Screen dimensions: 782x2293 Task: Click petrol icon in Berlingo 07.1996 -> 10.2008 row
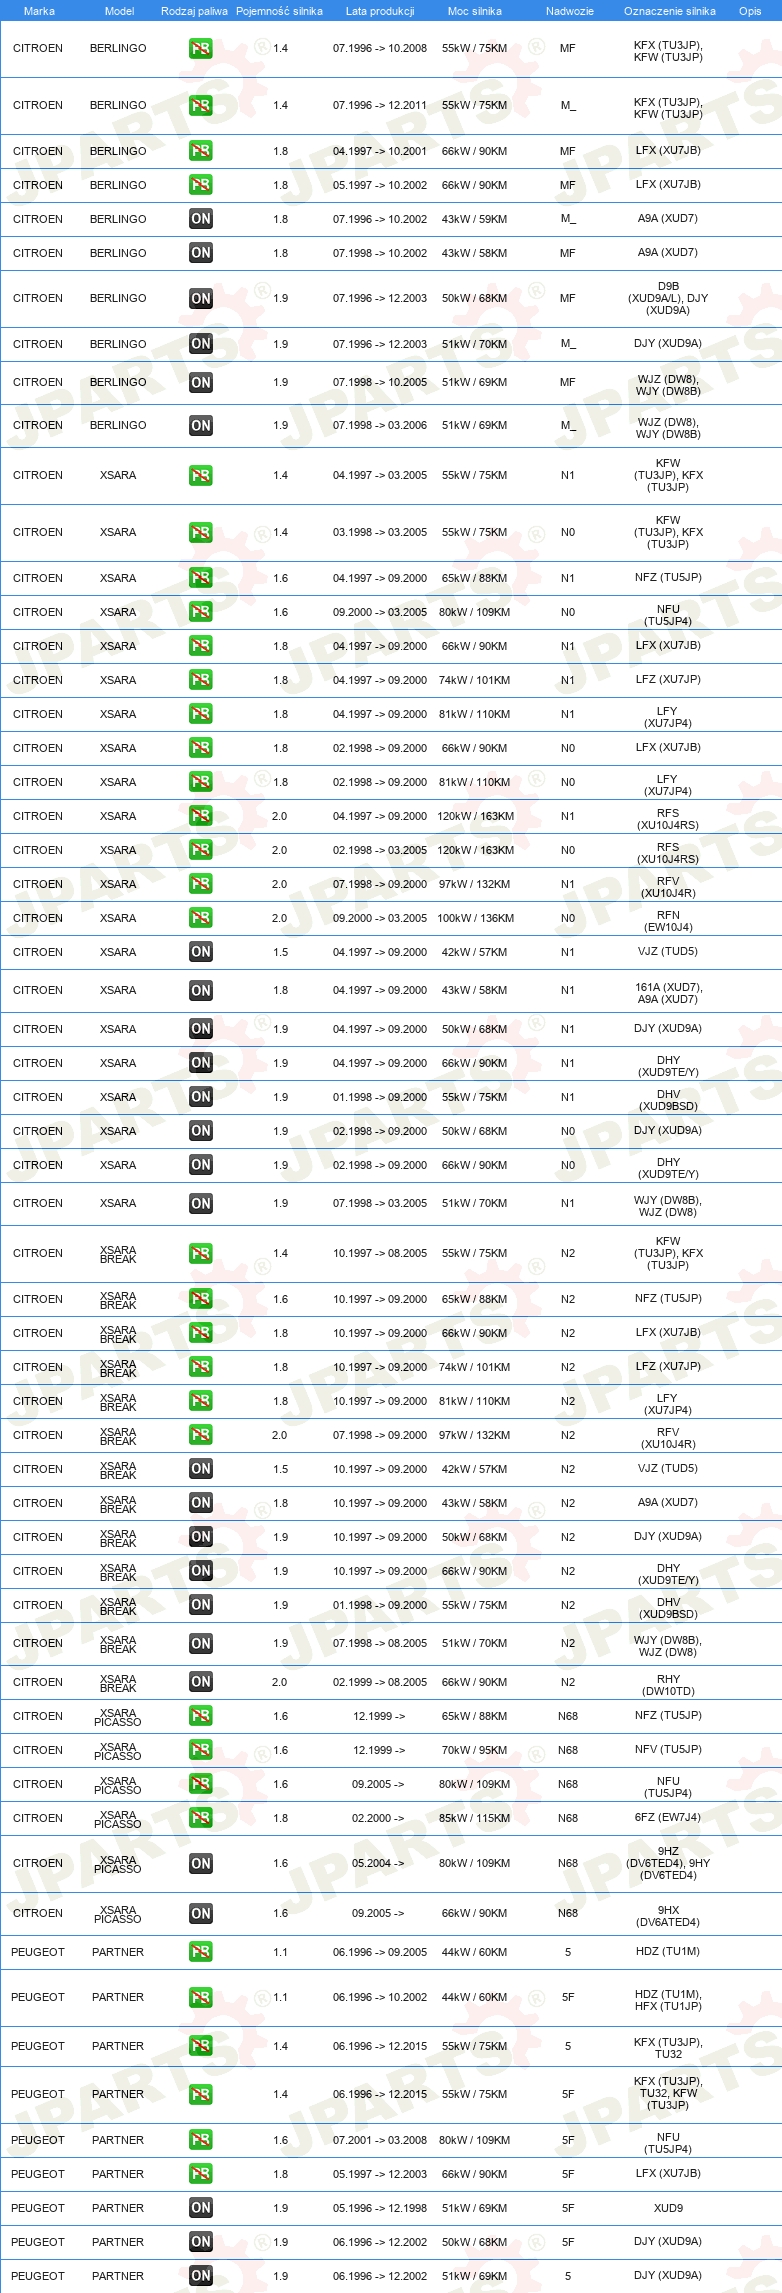coord(201,48)
